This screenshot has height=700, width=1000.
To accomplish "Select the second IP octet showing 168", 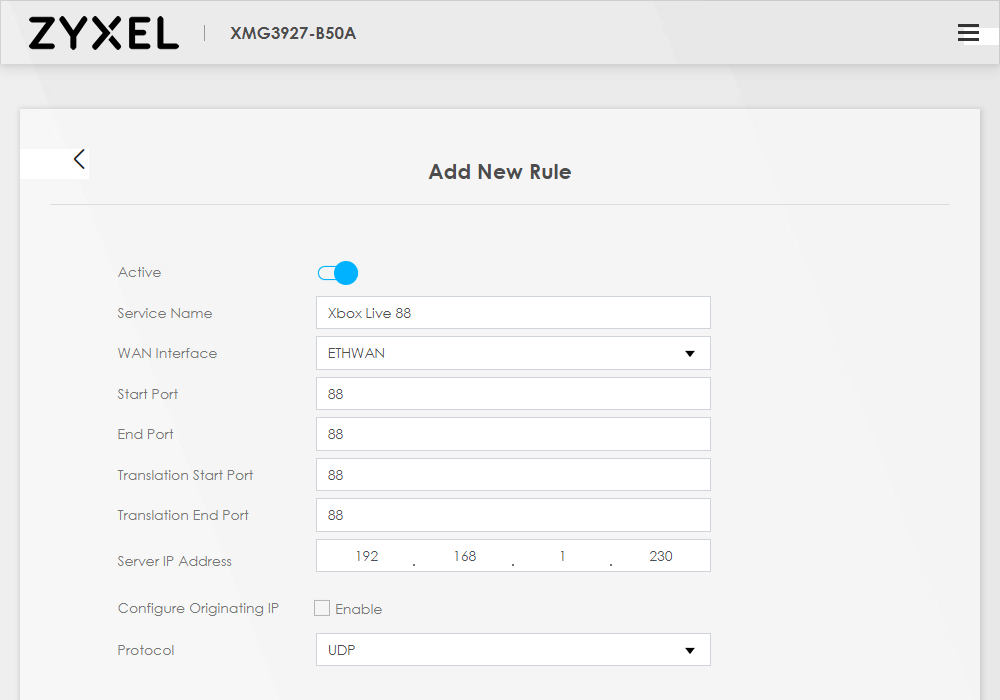I will click(x=464, y=556).
